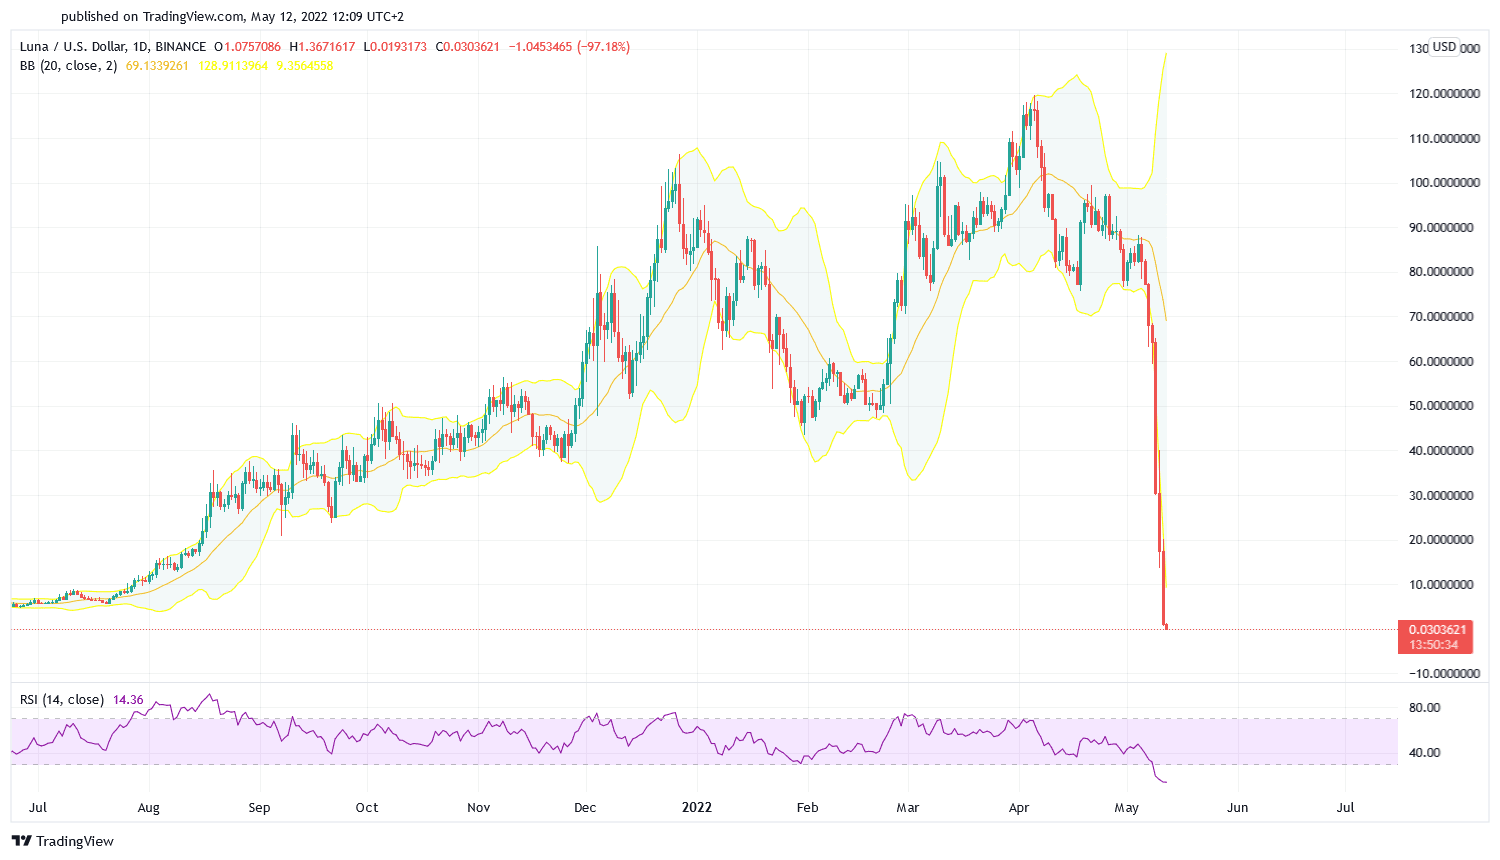Click the 70.0000000 price axis label
Image resolution: width=1500 pixels, height=860 pixels.
pos(1441,317)
